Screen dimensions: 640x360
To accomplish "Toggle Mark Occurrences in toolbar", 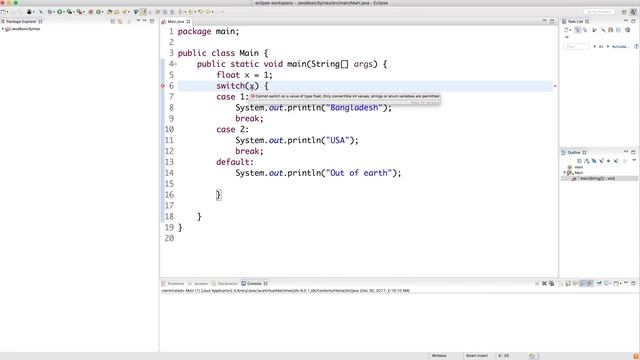I will (x=143, y=12).
